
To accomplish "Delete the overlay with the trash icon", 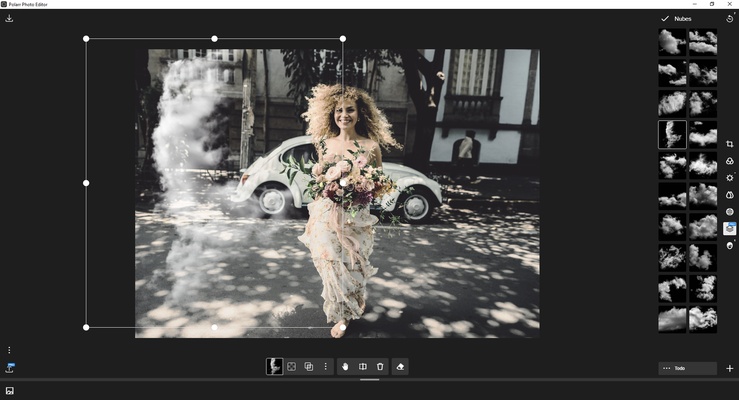I will point(380,367).
